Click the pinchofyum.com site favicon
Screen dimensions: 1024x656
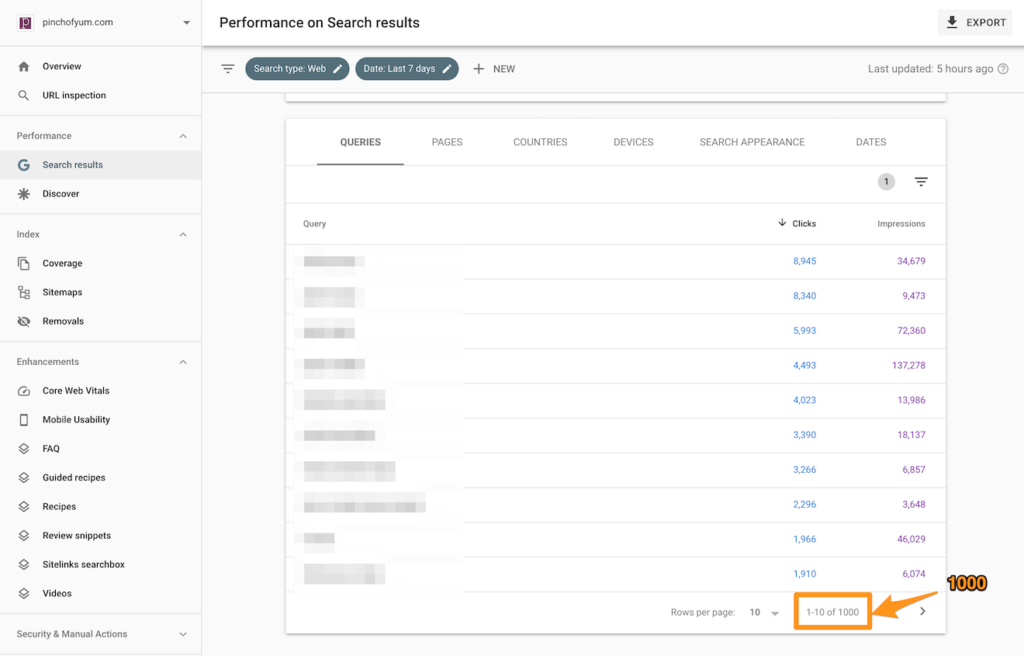tap(25, 22)
